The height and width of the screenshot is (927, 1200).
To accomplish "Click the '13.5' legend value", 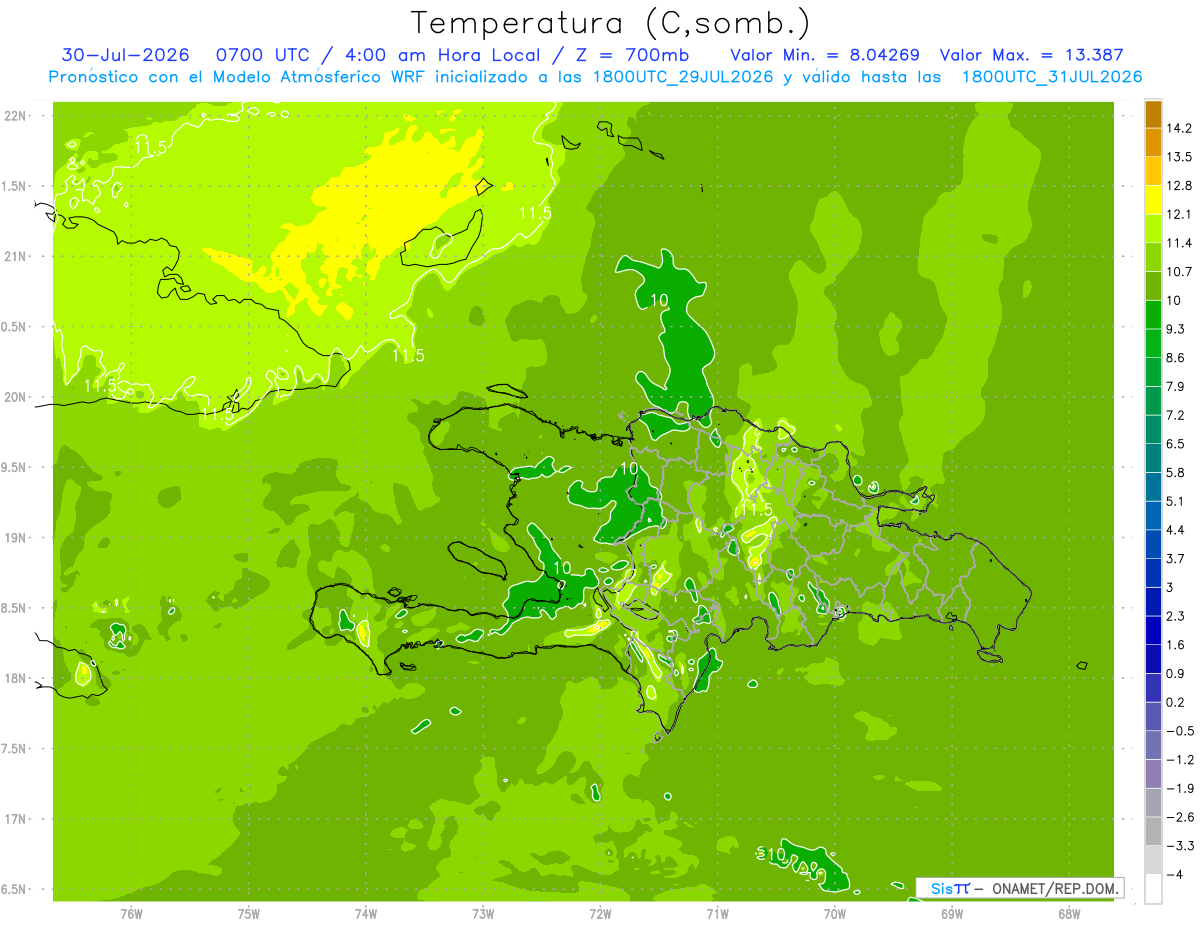I will point(1178,157).
